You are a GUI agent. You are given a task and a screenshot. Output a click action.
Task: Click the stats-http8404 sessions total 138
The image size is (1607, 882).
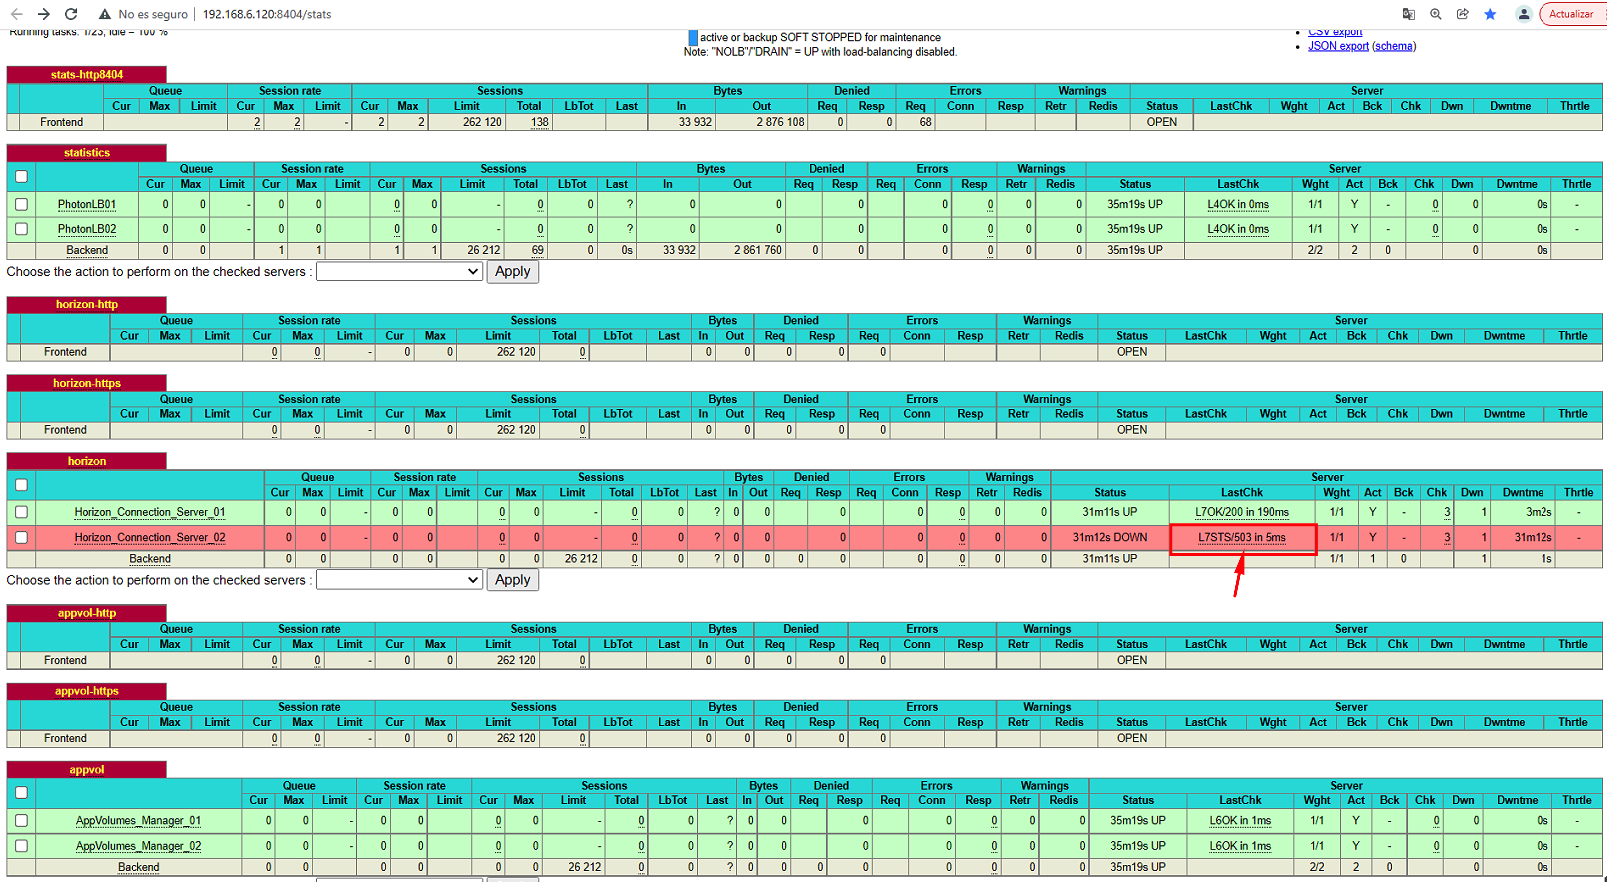click(539, 122)
